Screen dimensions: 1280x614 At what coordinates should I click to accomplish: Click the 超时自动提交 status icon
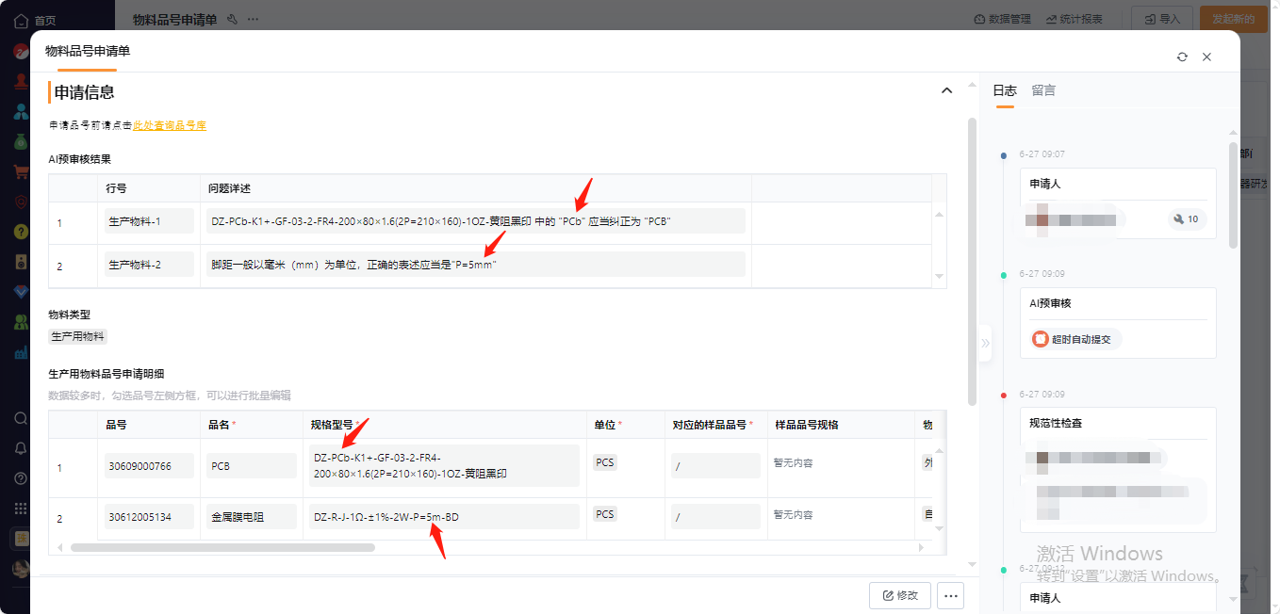pyautogui.click(x=1040, y=339)
